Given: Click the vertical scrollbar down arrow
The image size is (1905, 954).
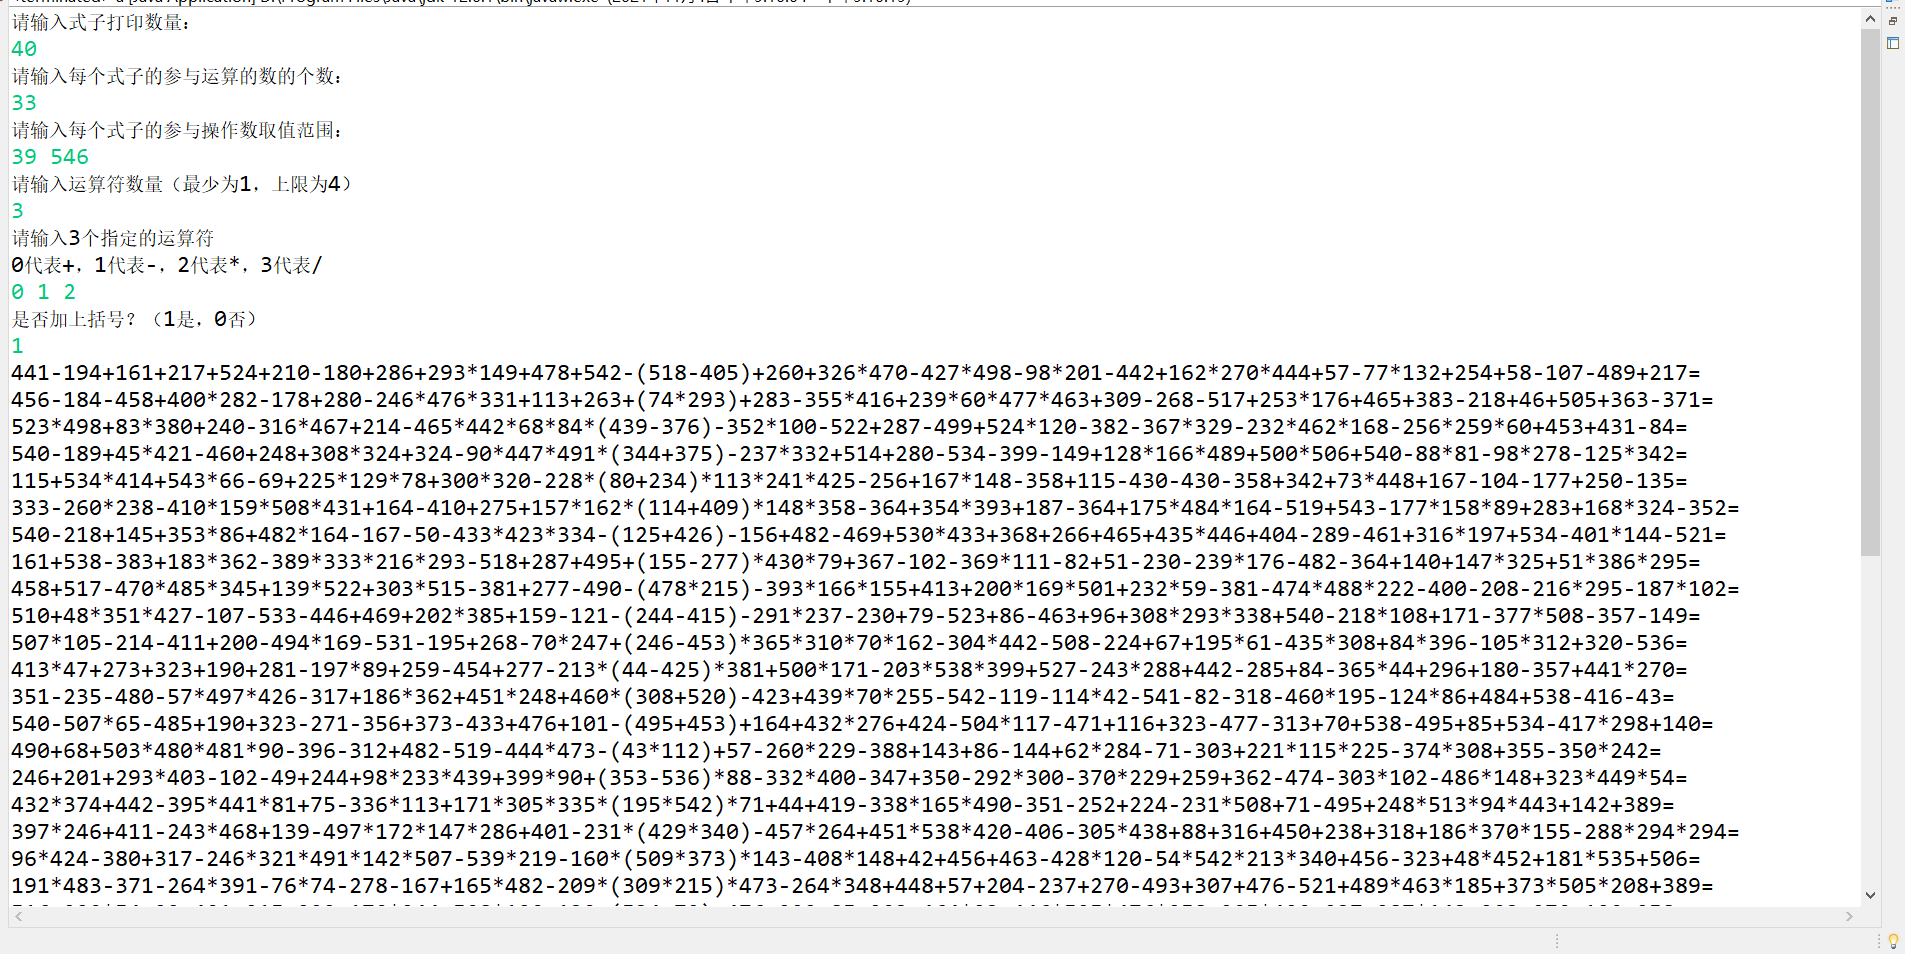Looking at the screenshot, I should pos(1870,896).
